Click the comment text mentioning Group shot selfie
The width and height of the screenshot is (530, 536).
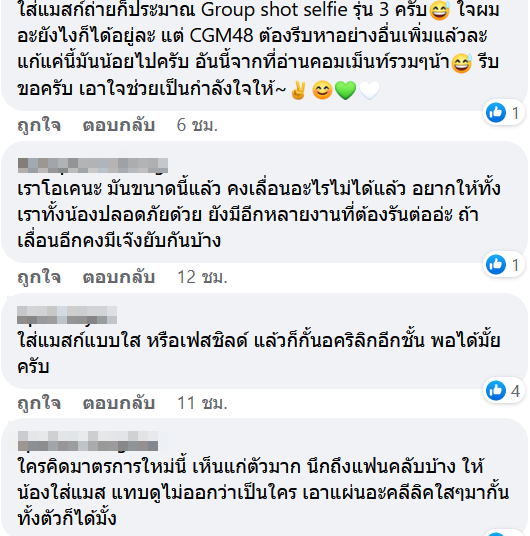(x=259, y=49)
